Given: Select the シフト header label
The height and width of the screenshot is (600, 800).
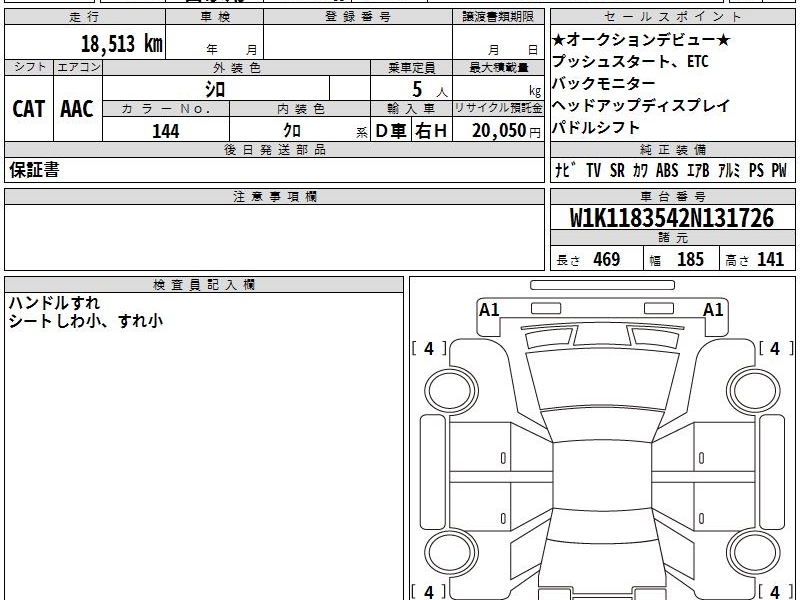Looking at the screenshot, I should pyautogui.click(x=29, y=67).
